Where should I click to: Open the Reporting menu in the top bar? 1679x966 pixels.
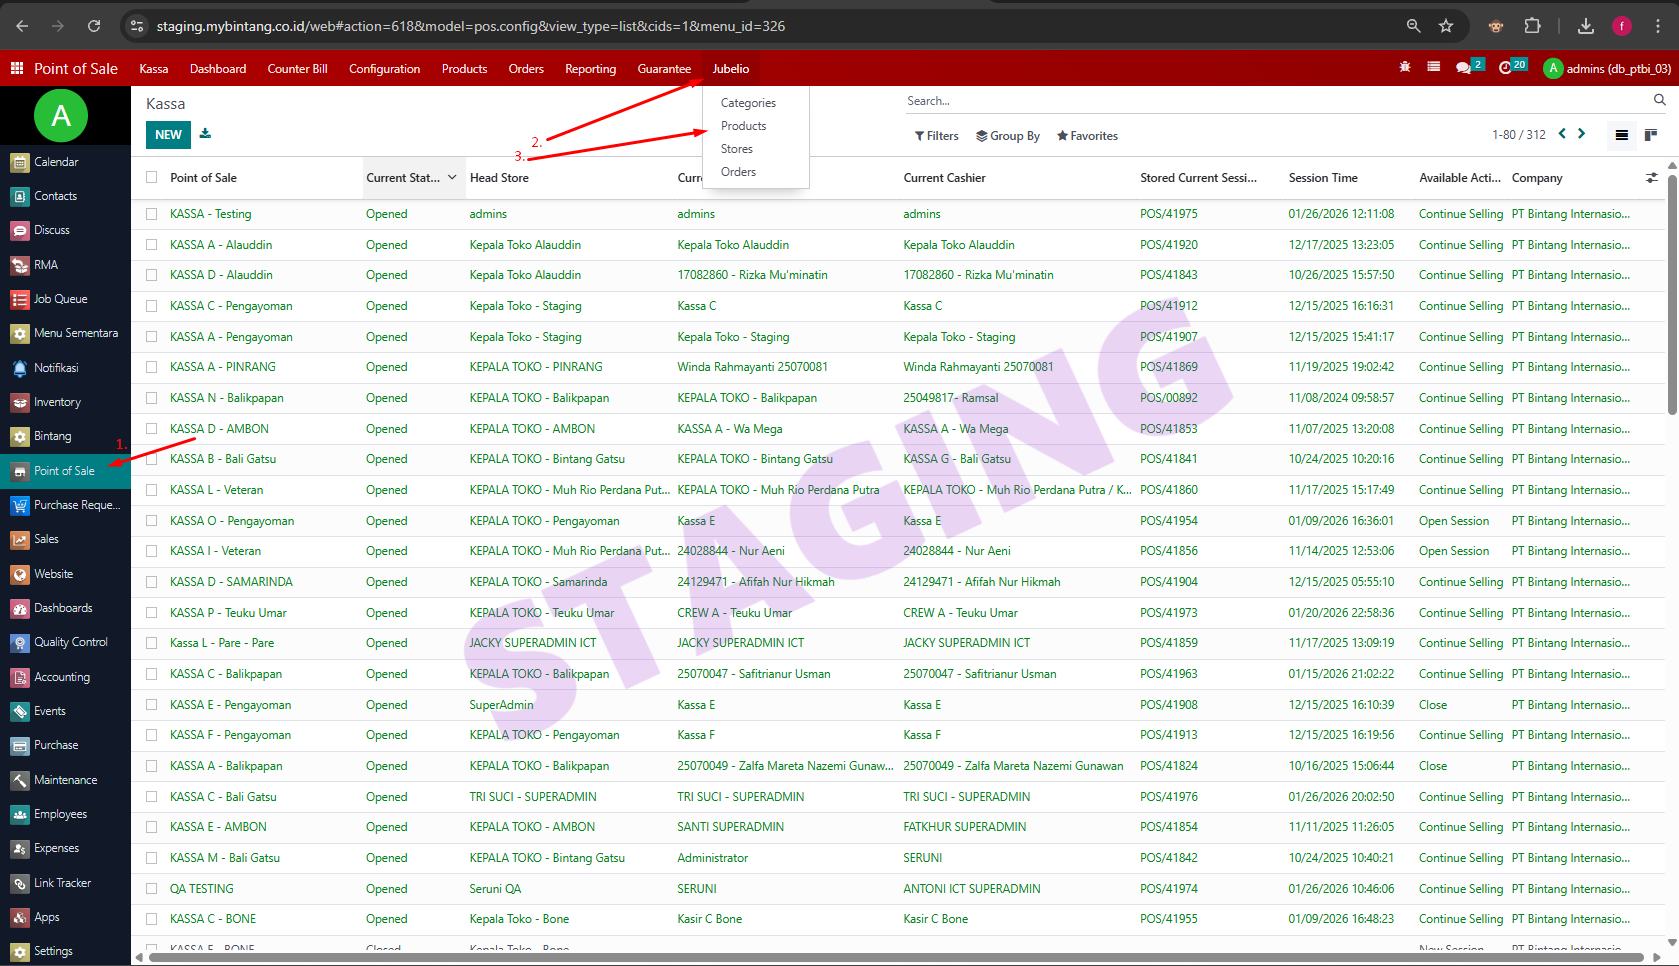coord(590,69)
